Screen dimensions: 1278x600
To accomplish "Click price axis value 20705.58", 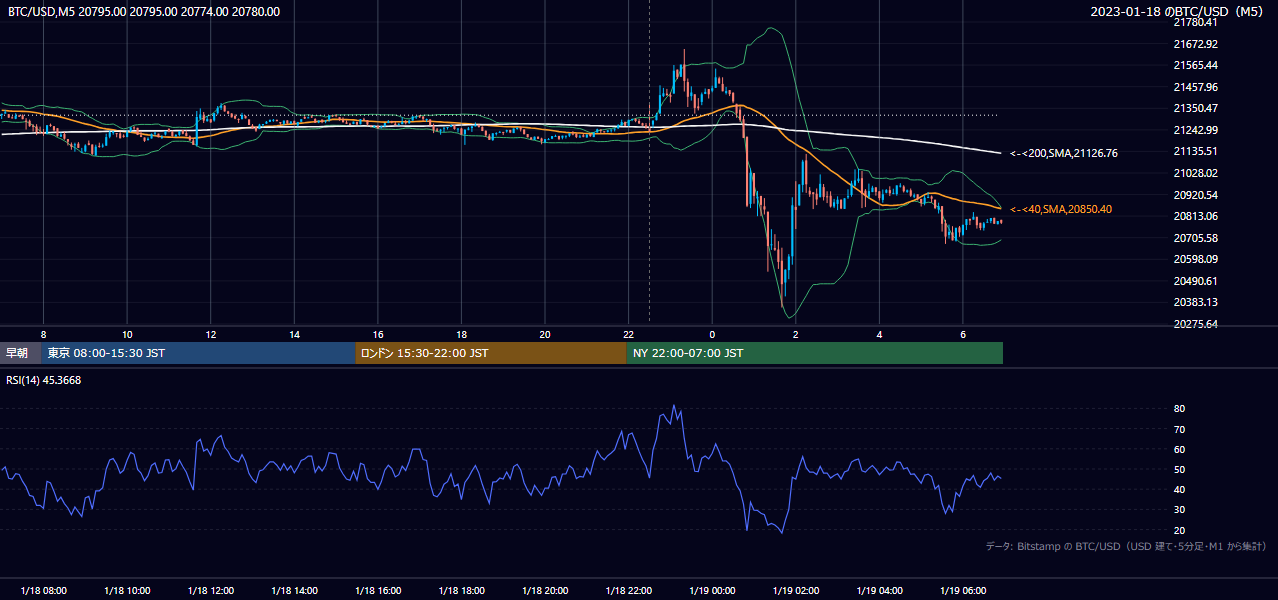I will [x=1195, y=238].
